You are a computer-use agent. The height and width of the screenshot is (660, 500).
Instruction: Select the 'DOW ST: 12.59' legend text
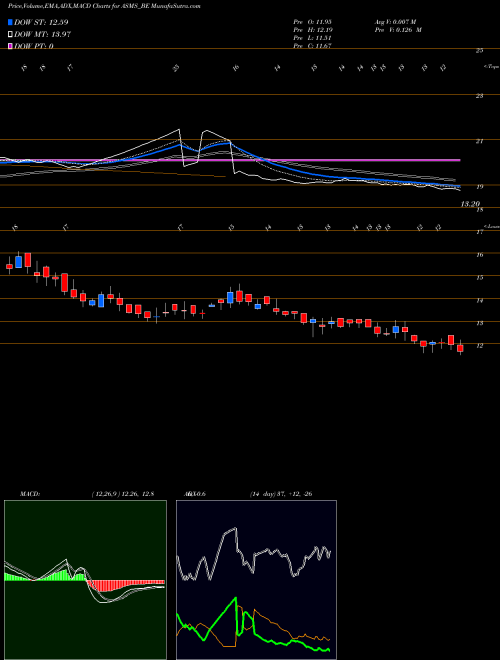(41, 22)
